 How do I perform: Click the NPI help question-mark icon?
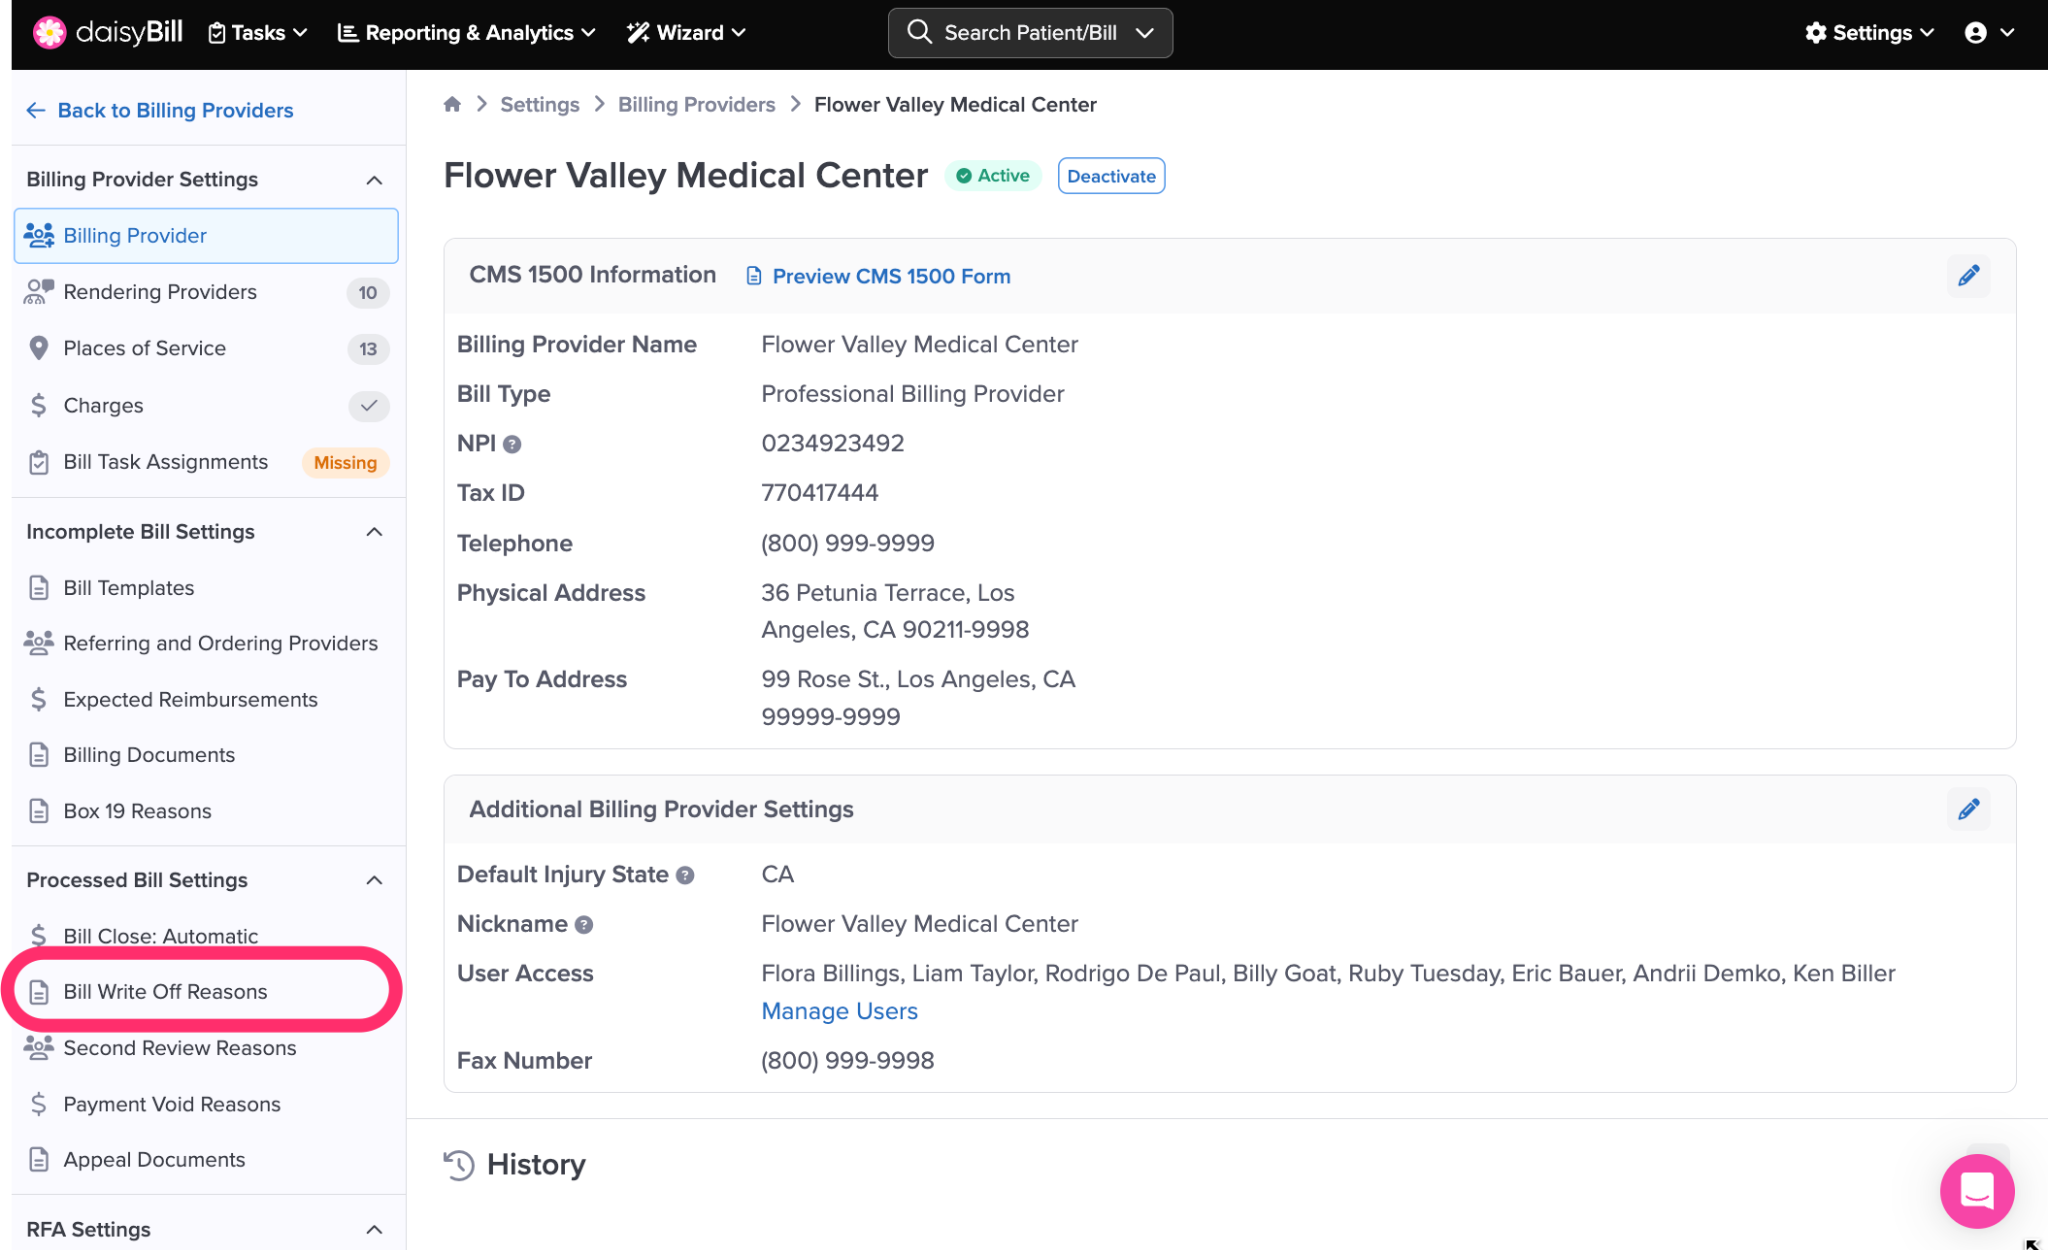tap(512, 444)
